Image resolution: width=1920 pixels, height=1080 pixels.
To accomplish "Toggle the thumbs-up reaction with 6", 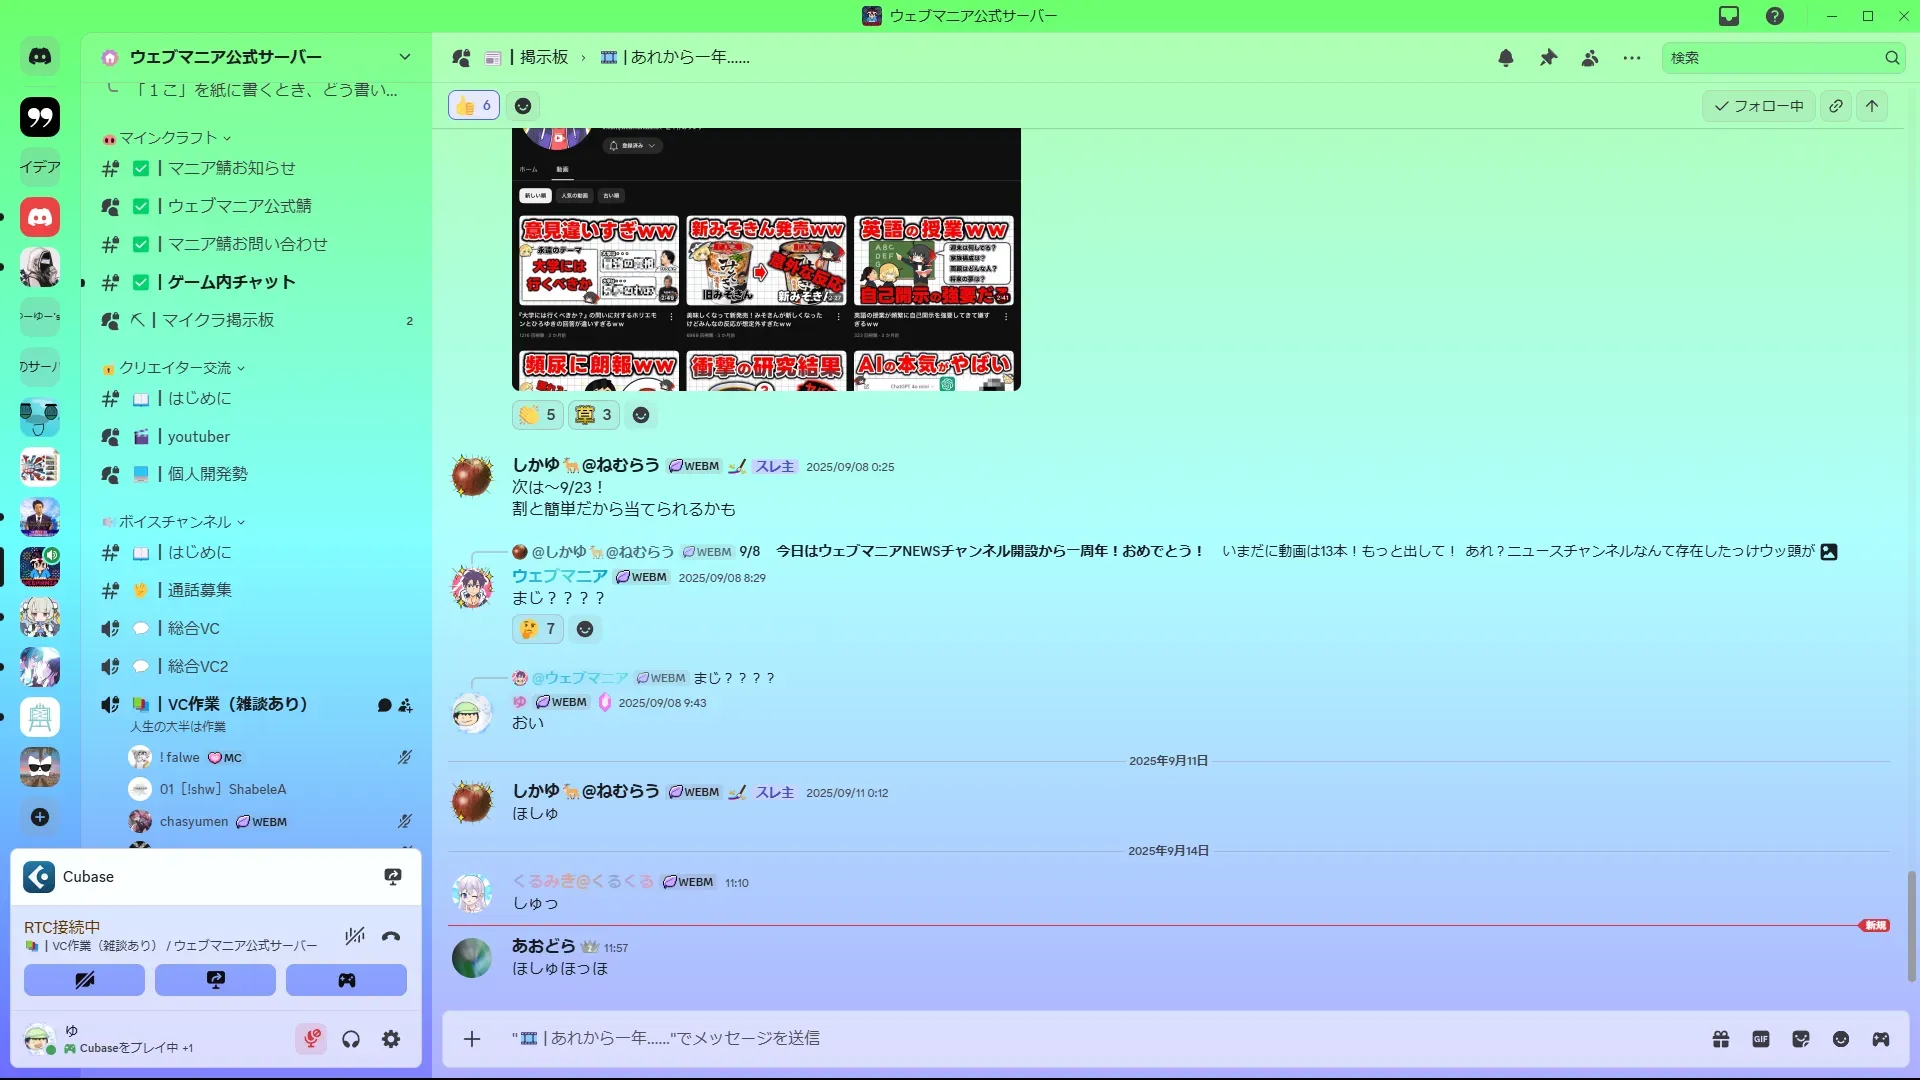I will point(474,105).
